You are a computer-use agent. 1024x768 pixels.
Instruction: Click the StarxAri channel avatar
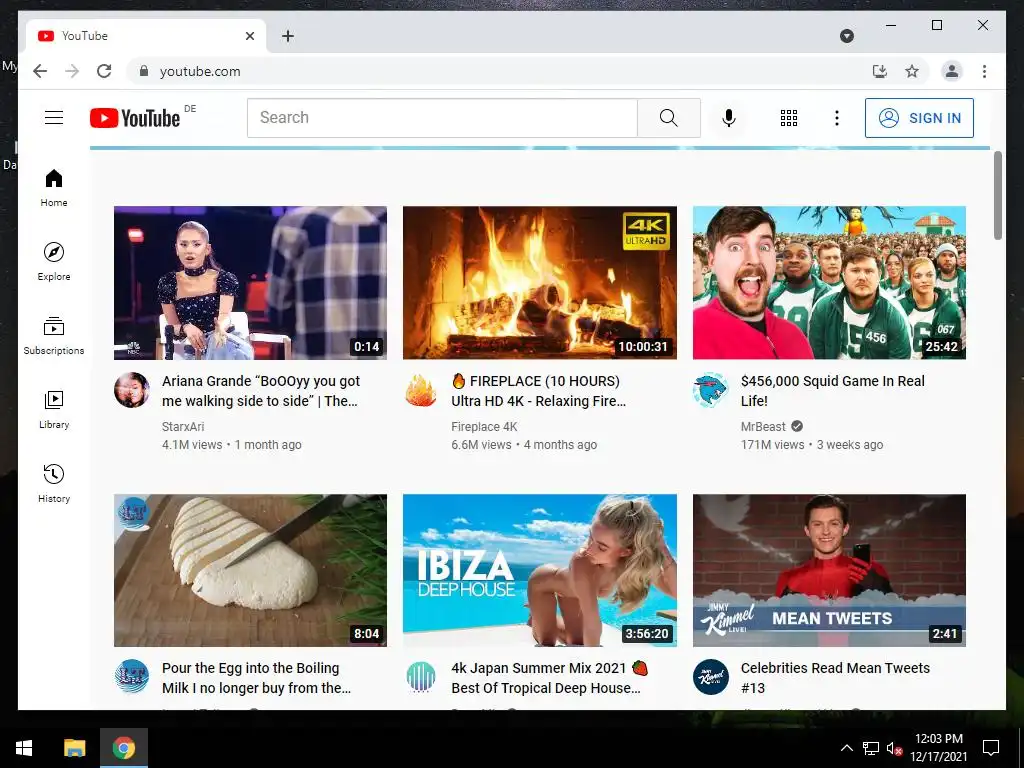132,390
